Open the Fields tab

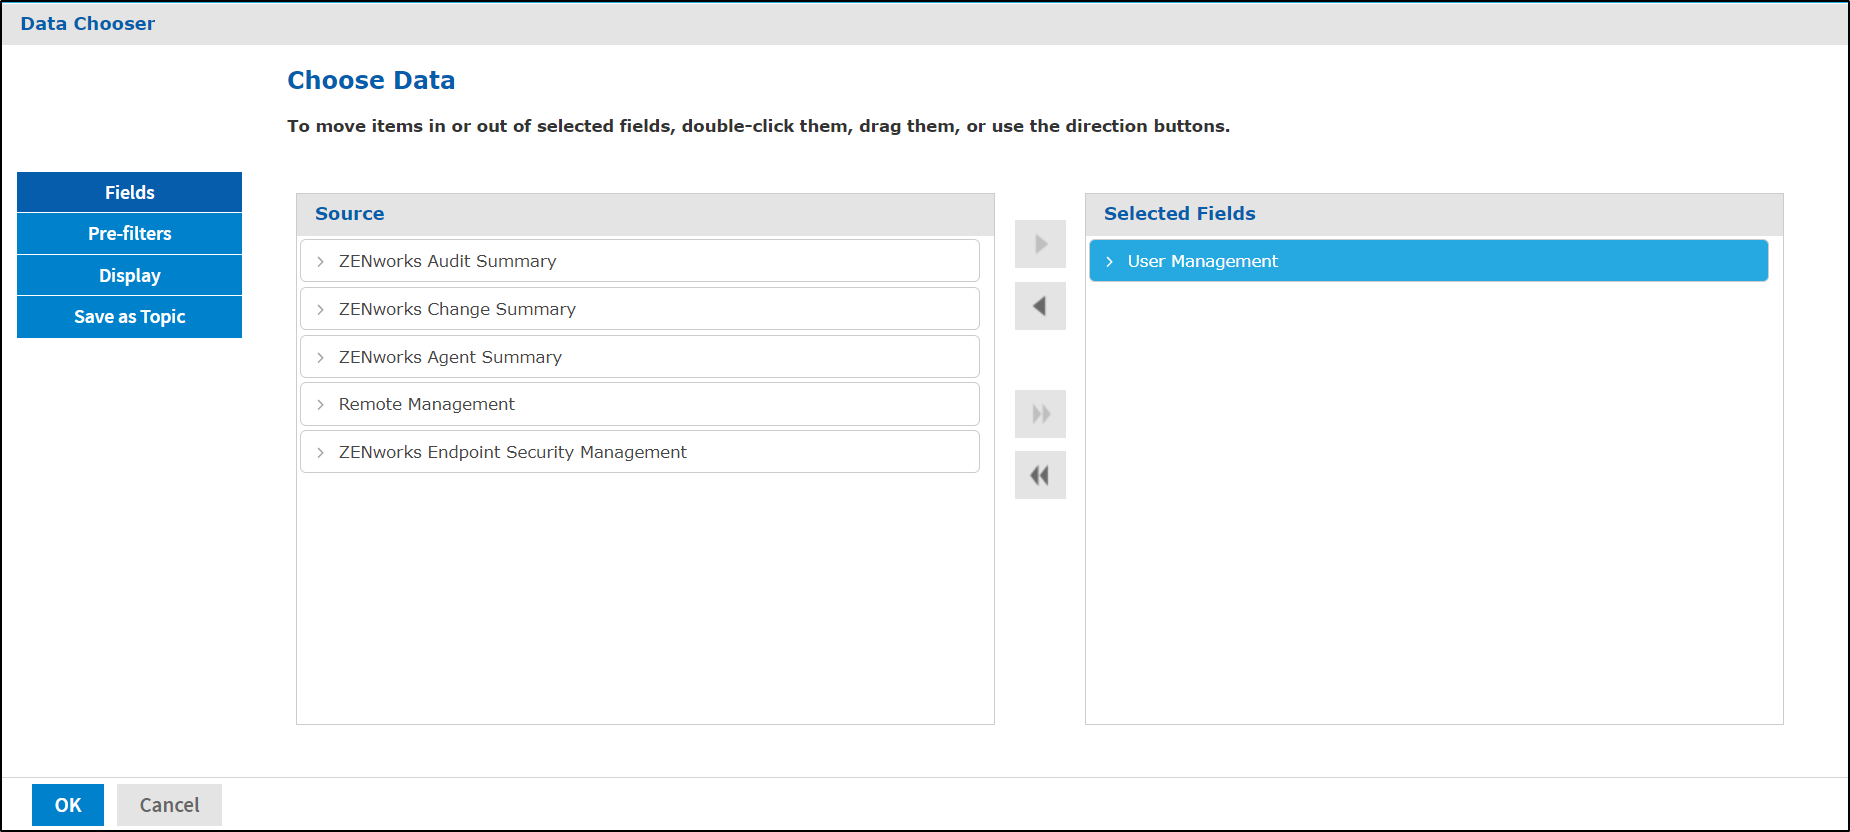pyautogui.click(x=129, y=192)
